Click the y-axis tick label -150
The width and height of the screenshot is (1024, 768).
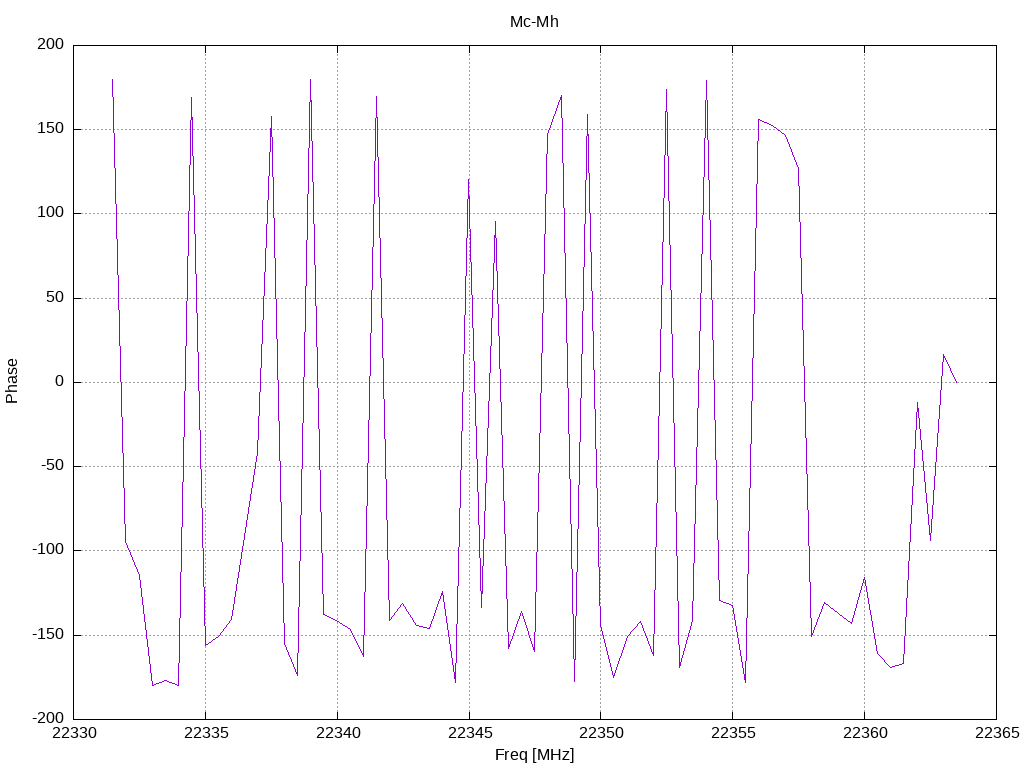(48, 634)
